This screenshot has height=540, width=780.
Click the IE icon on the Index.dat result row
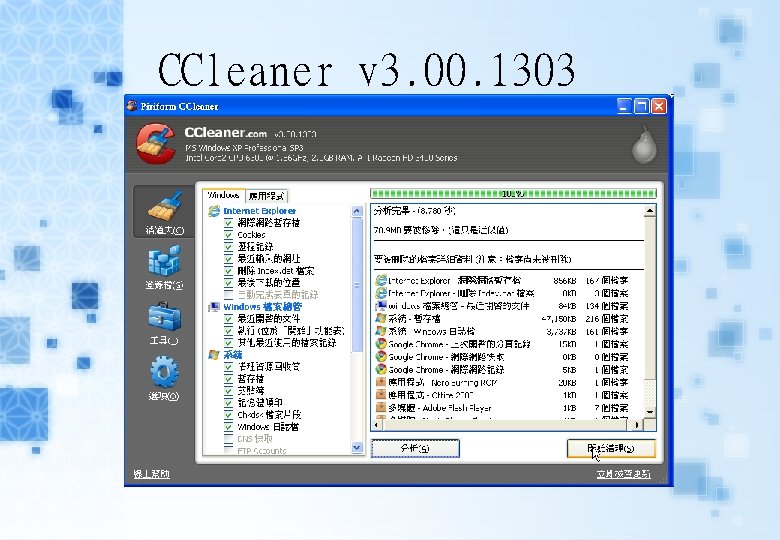coord(381,293)
